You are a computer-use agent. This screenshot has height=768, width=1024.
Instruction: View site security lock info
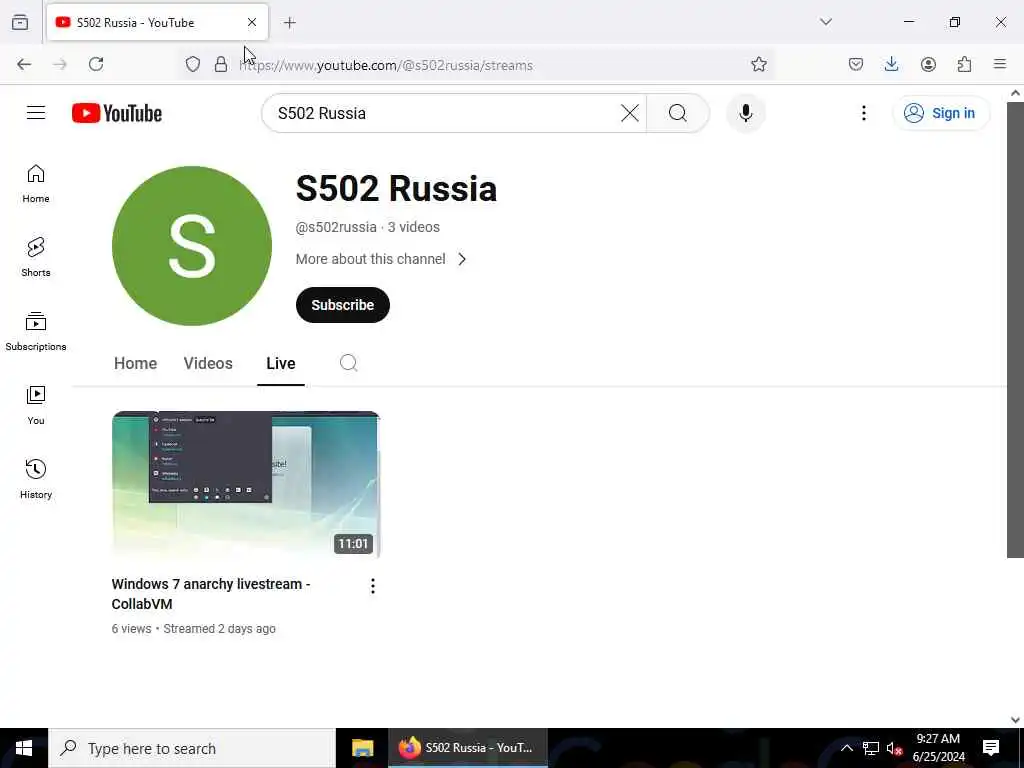[221, 64]
